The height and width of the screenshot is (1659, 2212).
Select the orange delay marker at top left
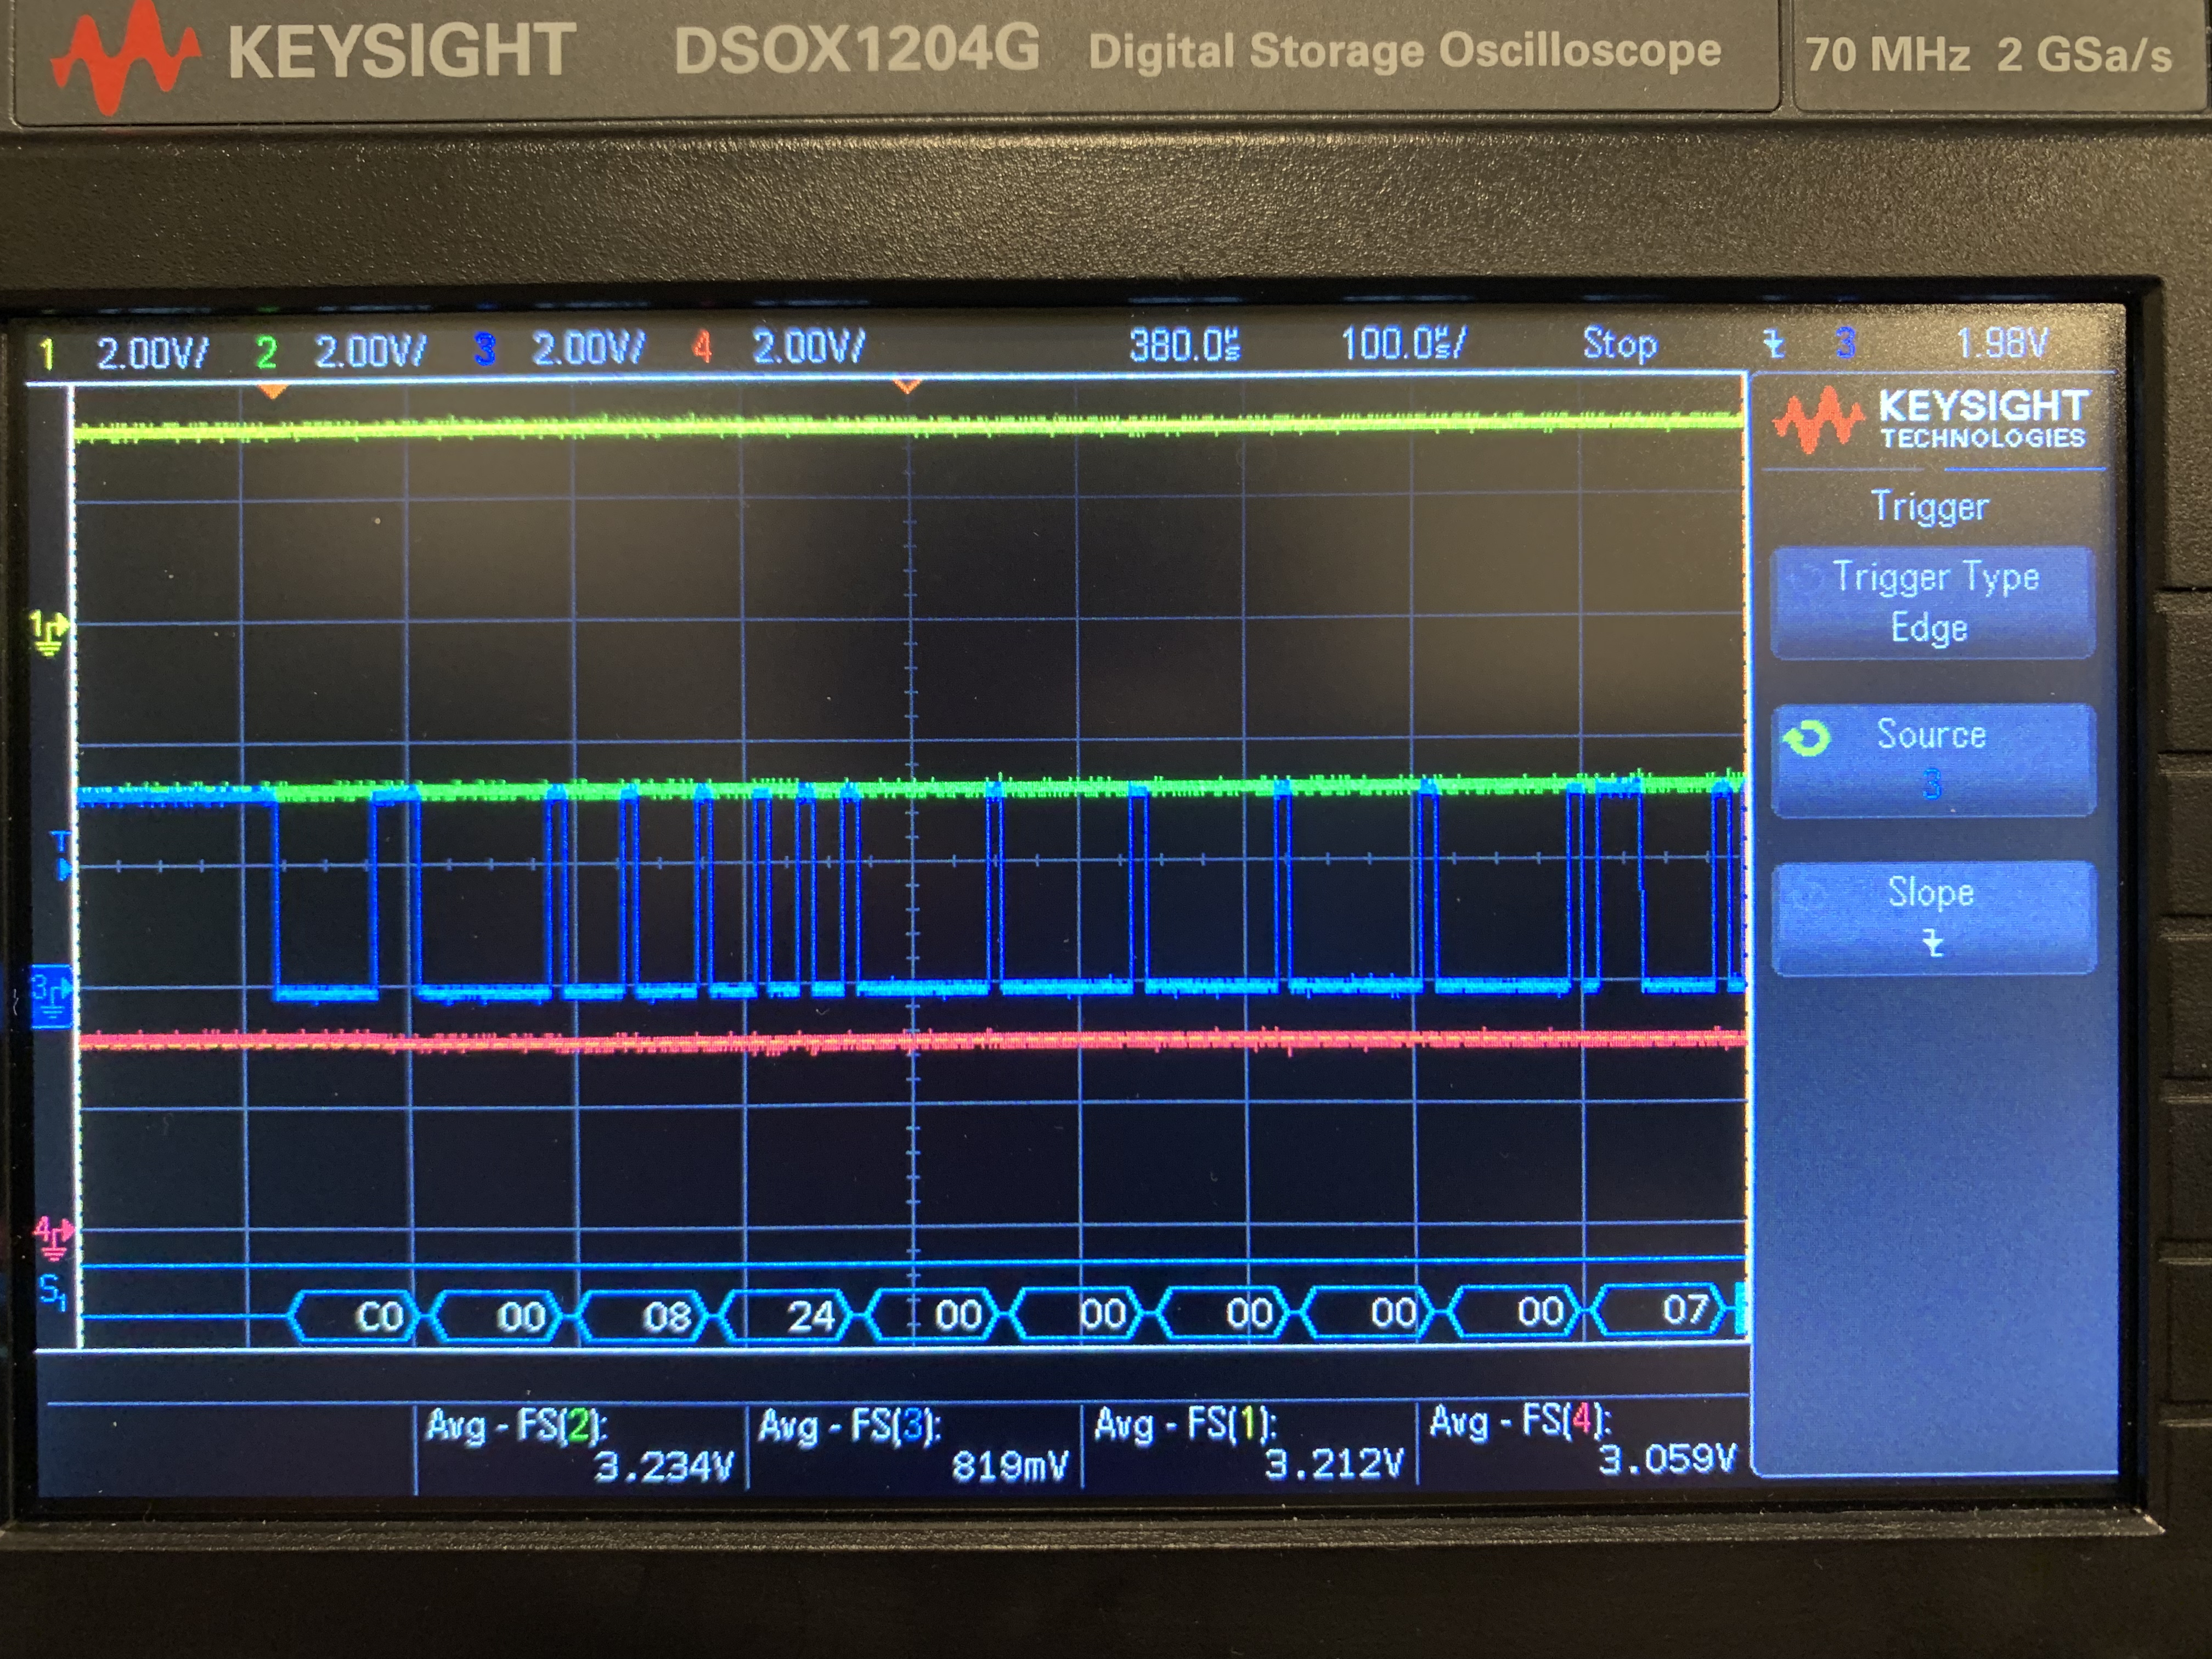[272, 392]
